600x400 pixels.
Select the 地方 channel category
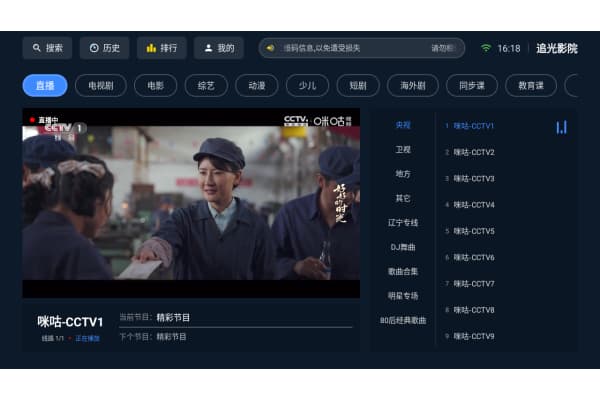point(403,174)
